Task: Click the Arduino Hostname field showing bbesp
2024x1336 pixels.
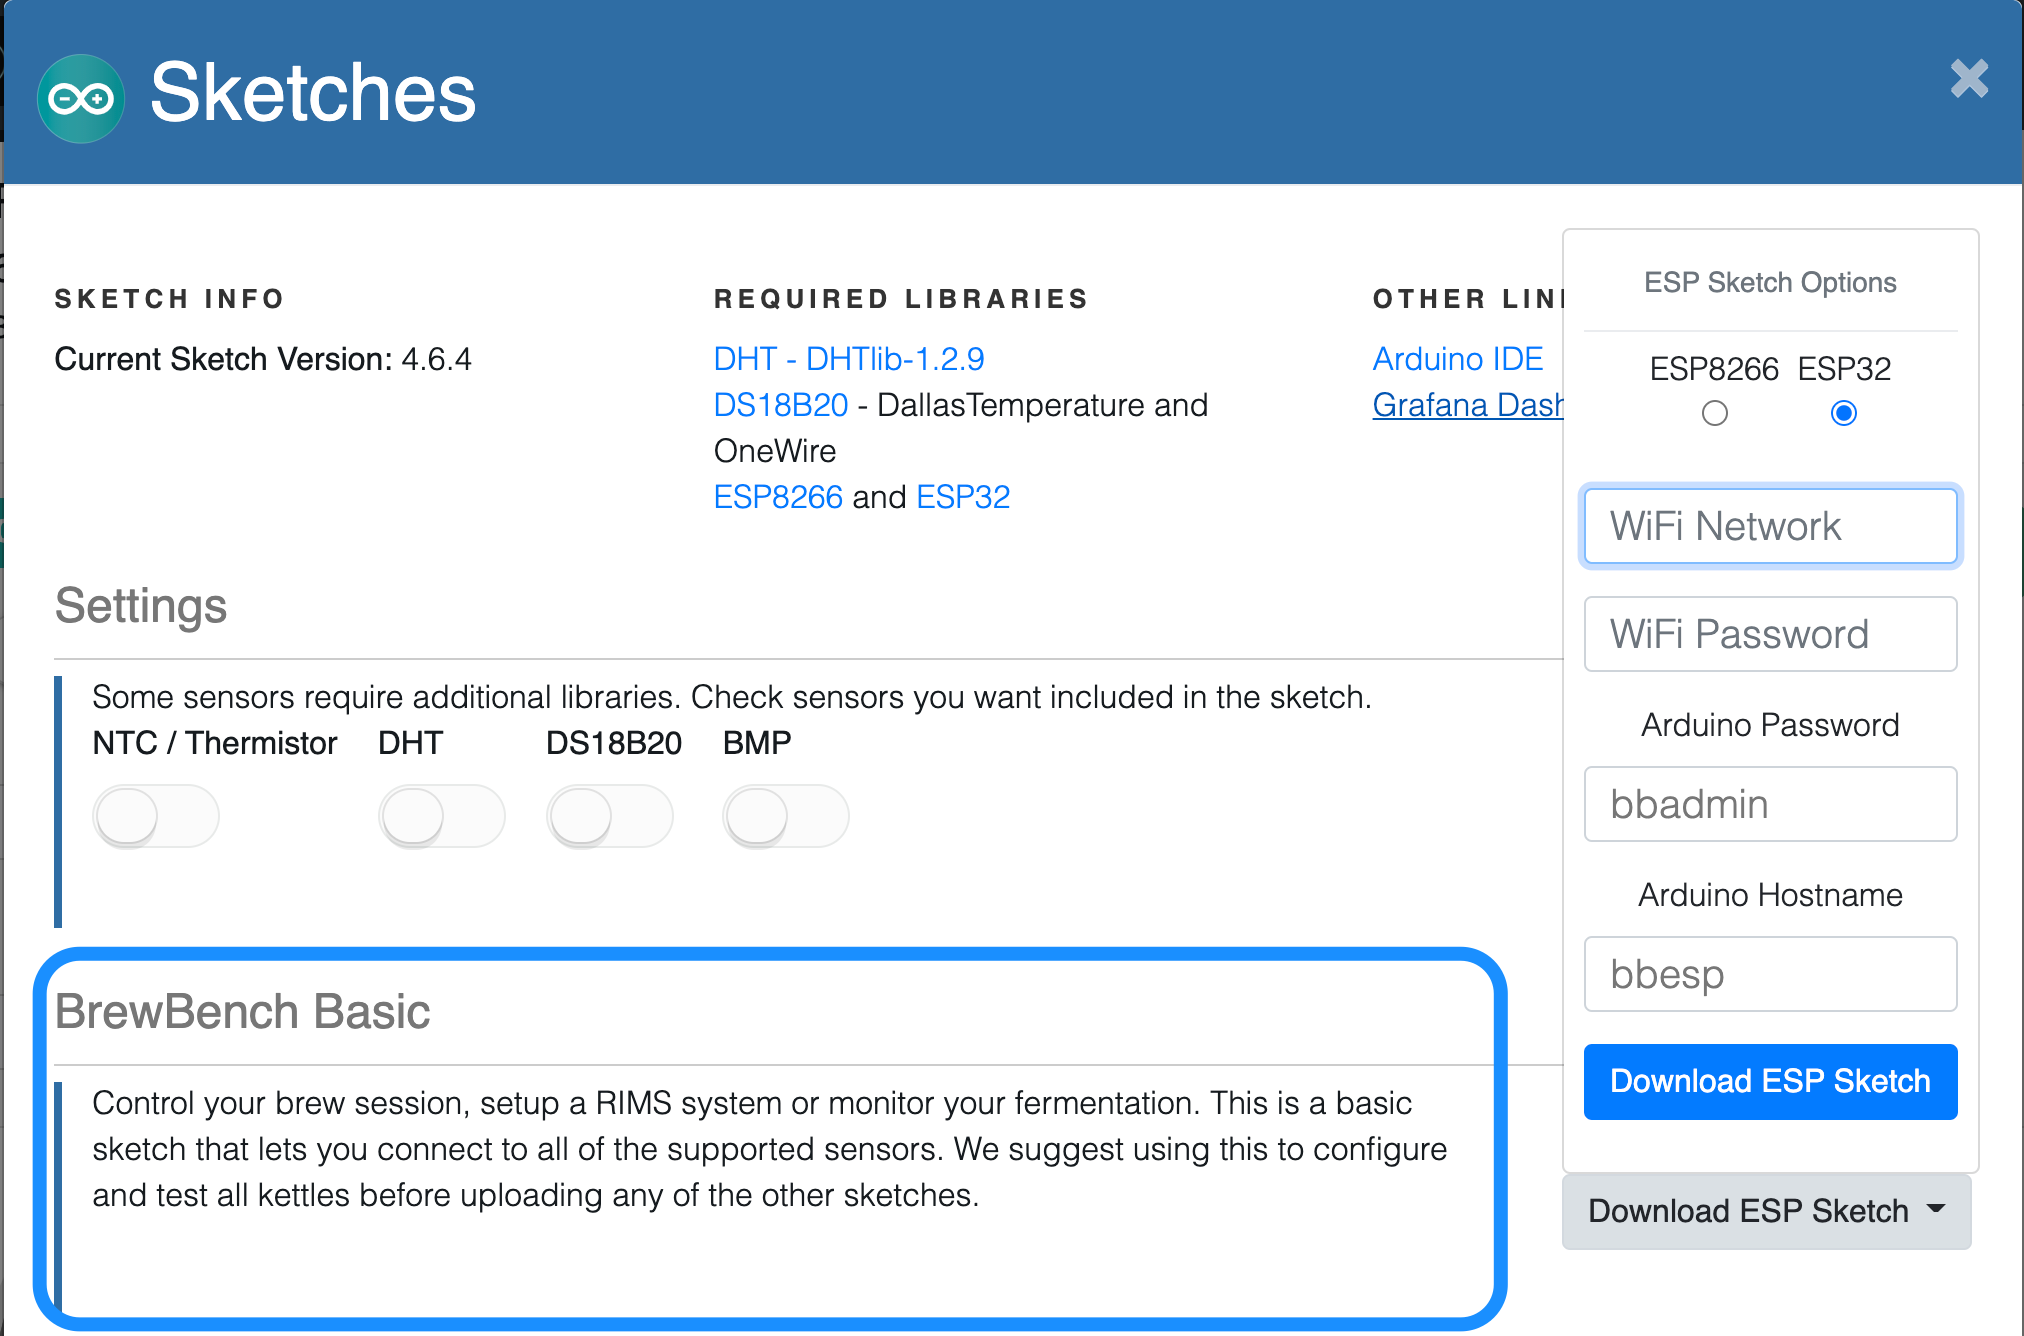Action: coord(1770,974)
